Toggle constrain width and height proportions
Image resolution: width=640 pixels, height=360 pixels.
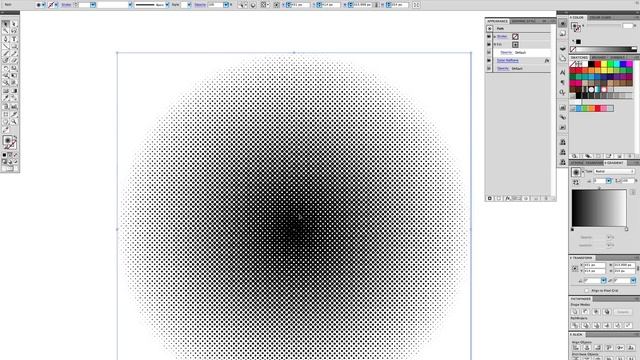(638, 269)
